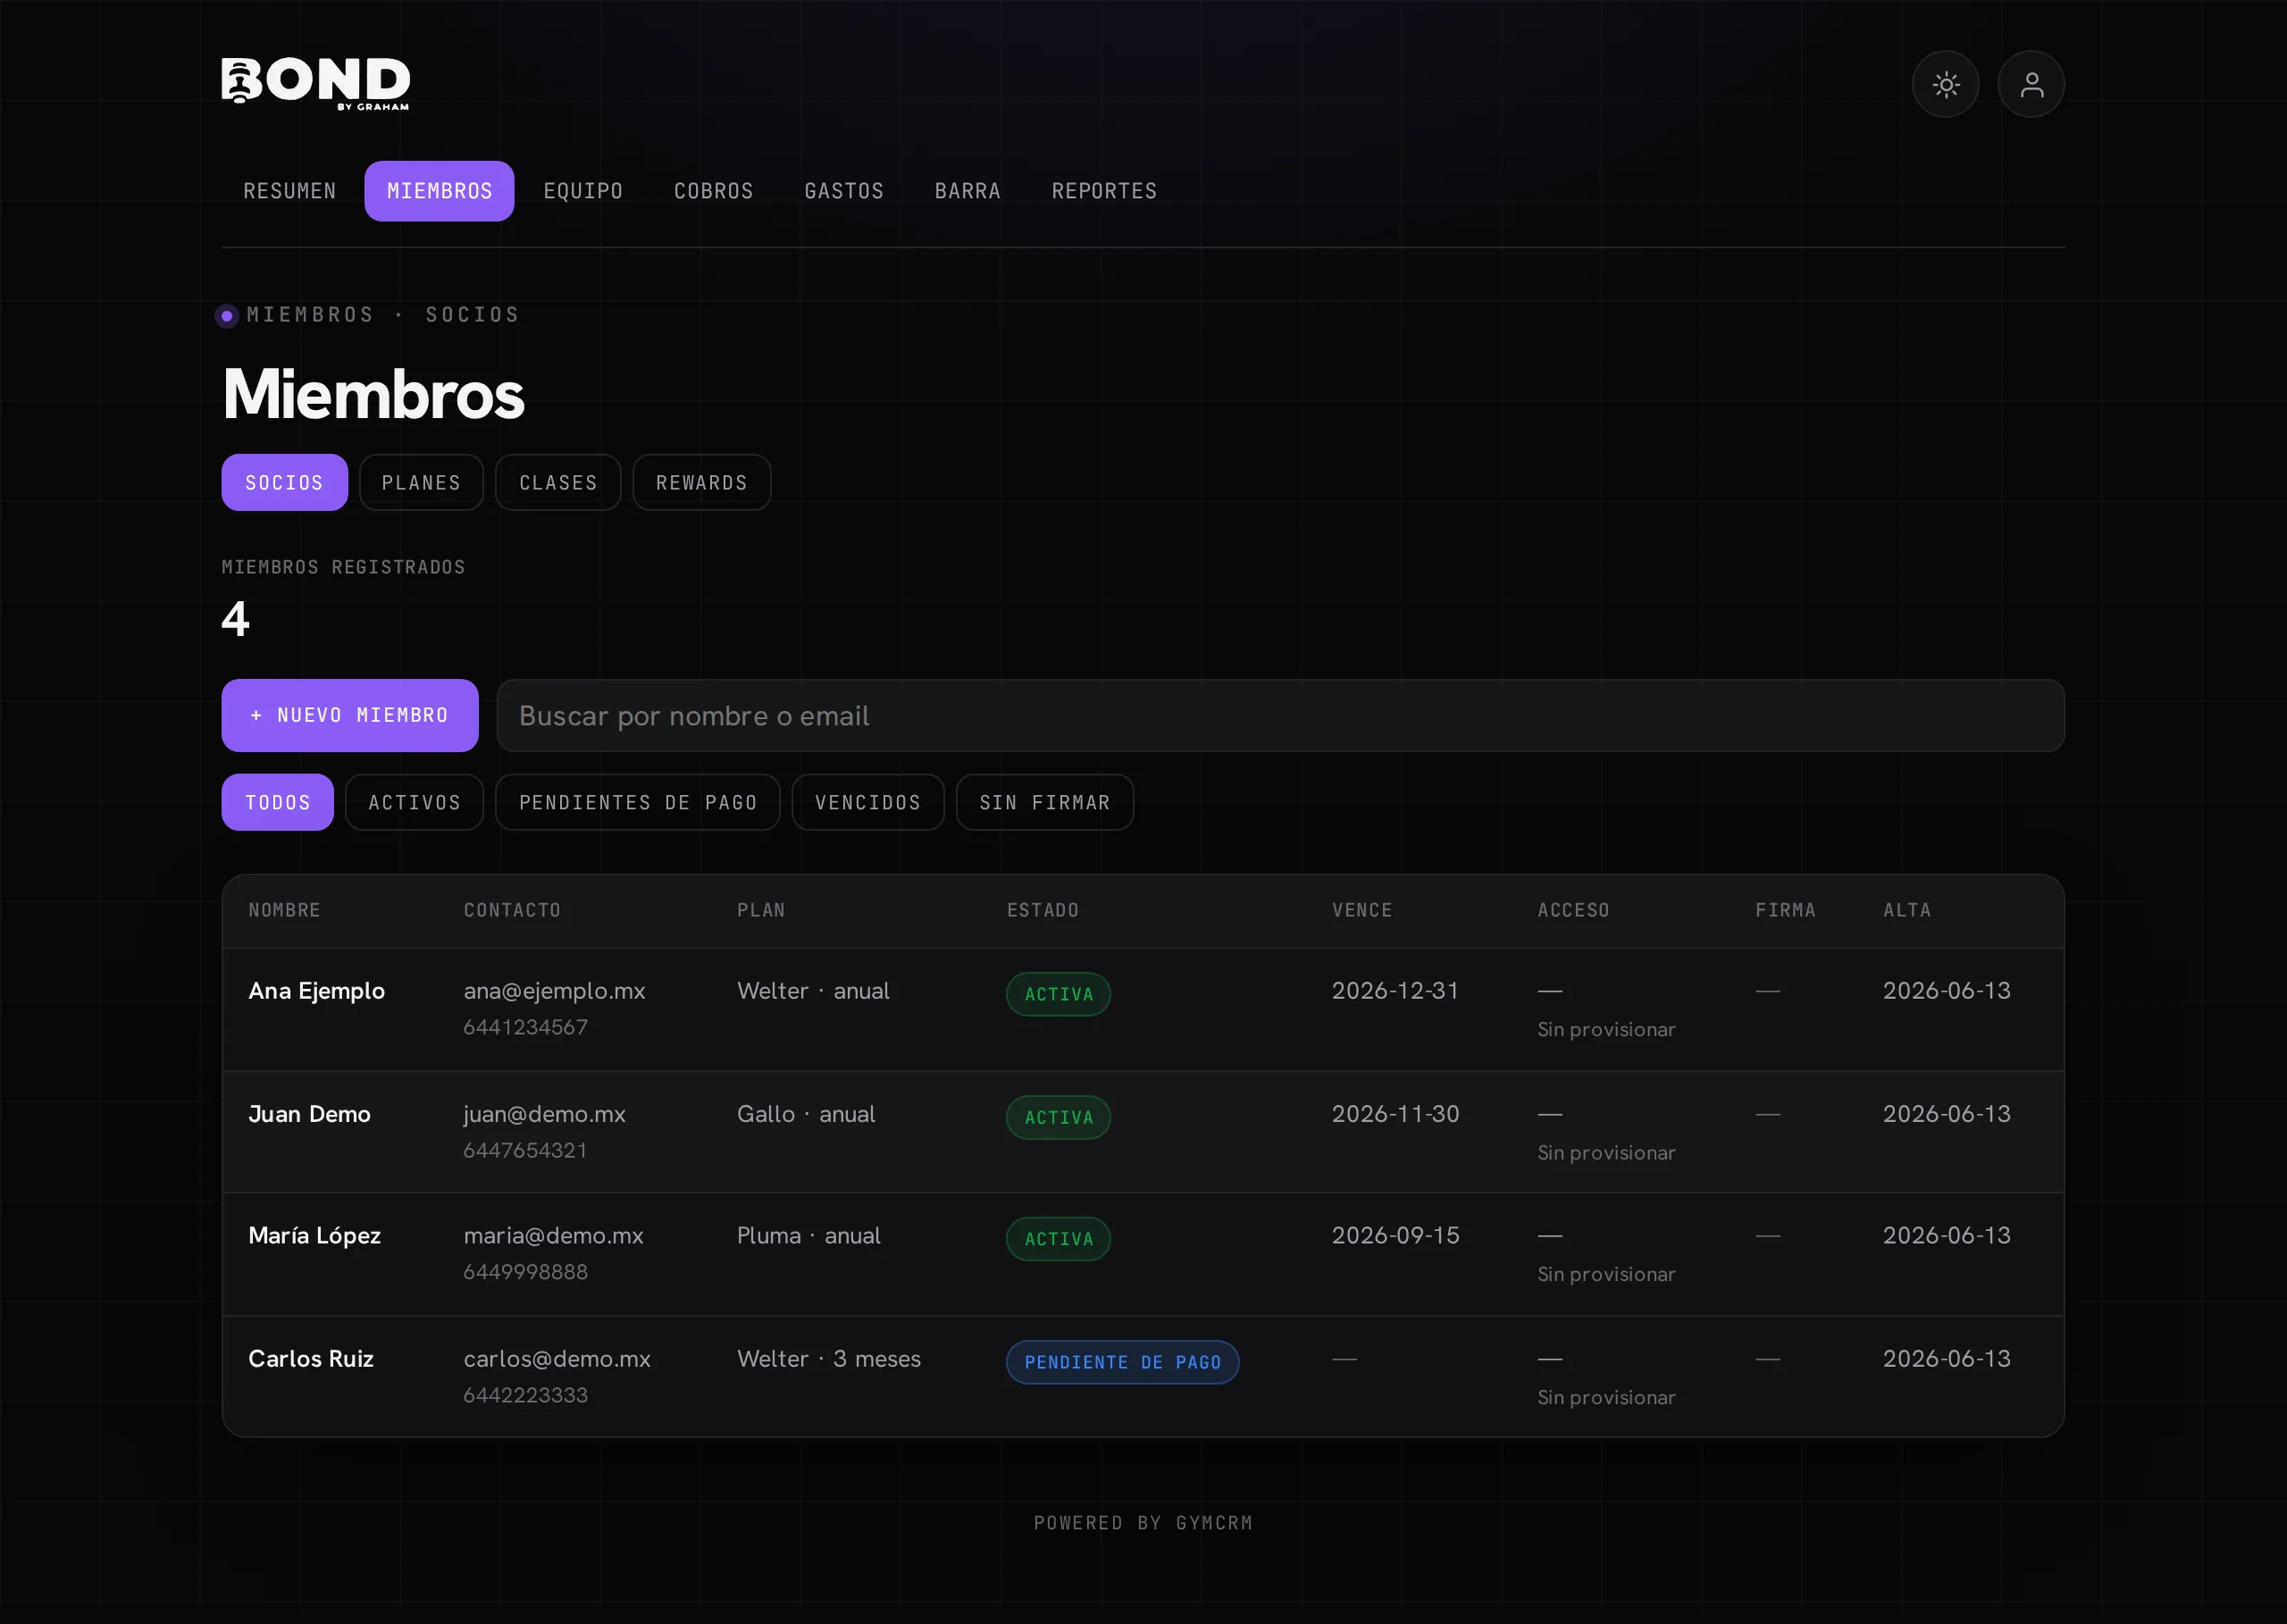The height and width of the screenshot is (1624, 2287).
Task: Click email juan@demo.mx
Action: (x=544, y=1115)
